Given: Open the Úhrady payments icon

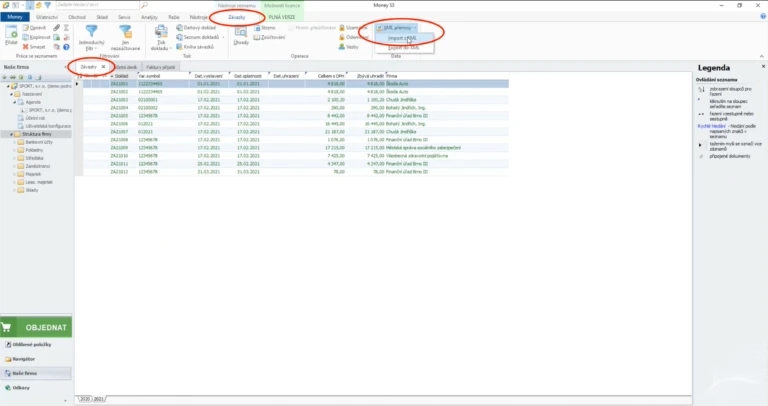Looking at the screenshot, I should (x=241, y=32).
